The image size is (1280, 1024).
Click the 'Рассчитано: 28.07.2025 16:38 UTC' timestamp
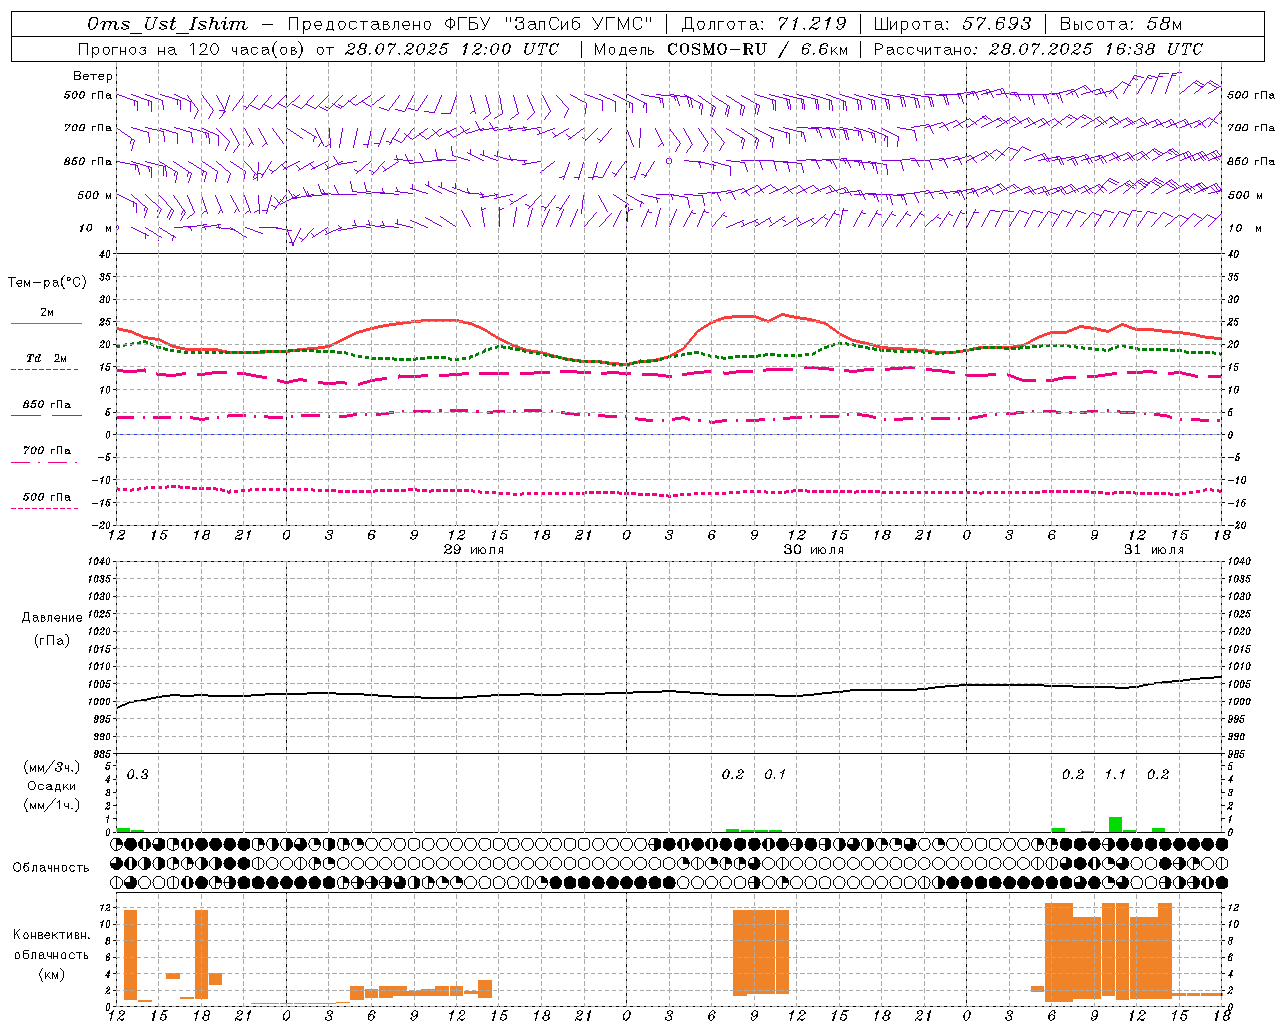pyautogui.click(x=1038, y=49)
